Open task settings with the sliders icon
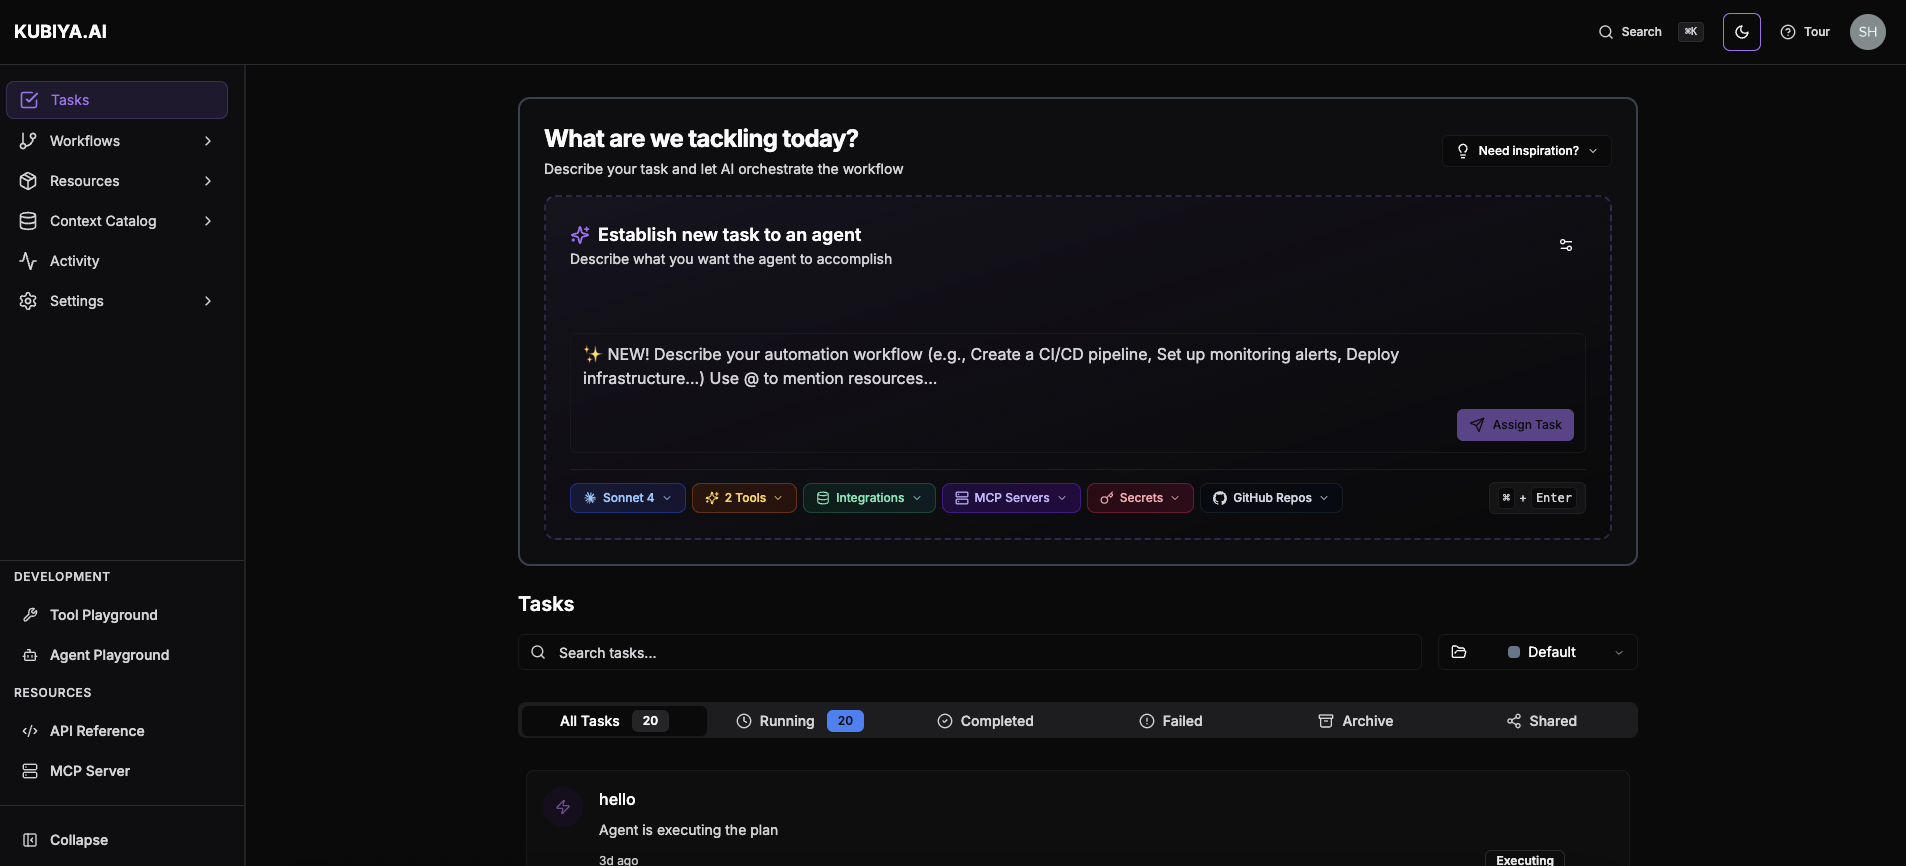This screenshot has width=1906, height=866. [x=1566, y=245]
